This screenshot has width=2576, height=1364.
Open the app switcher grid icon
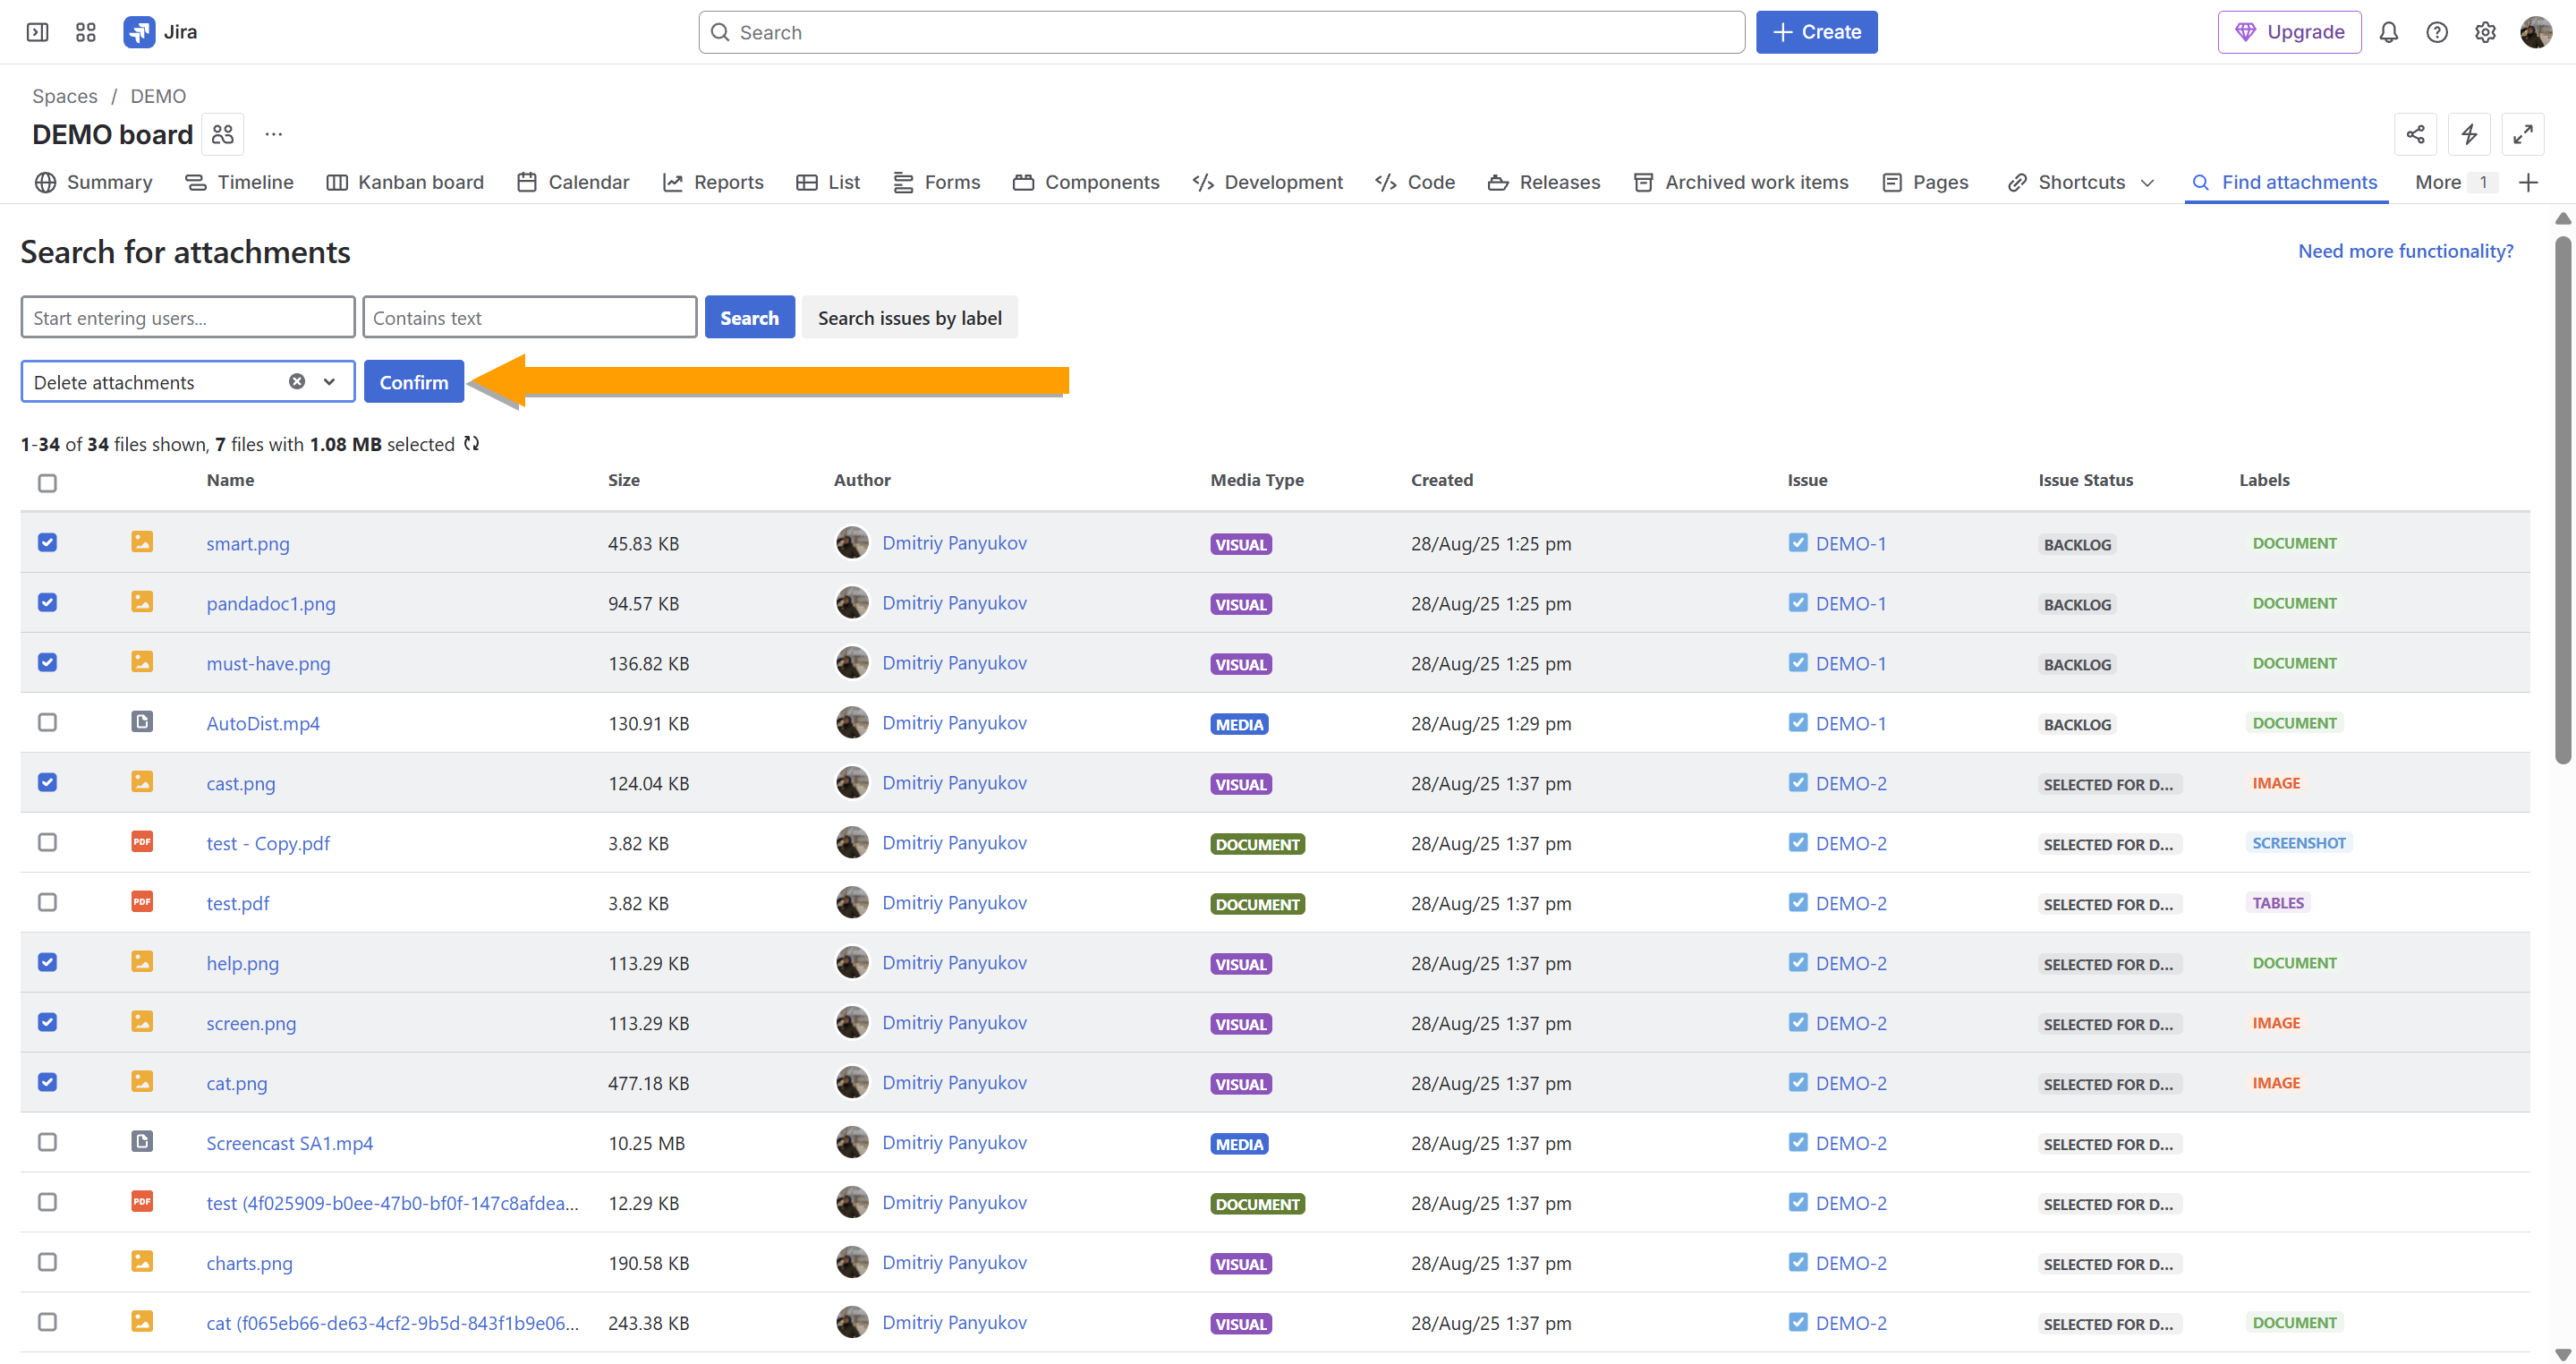click(x=86, y=32)
